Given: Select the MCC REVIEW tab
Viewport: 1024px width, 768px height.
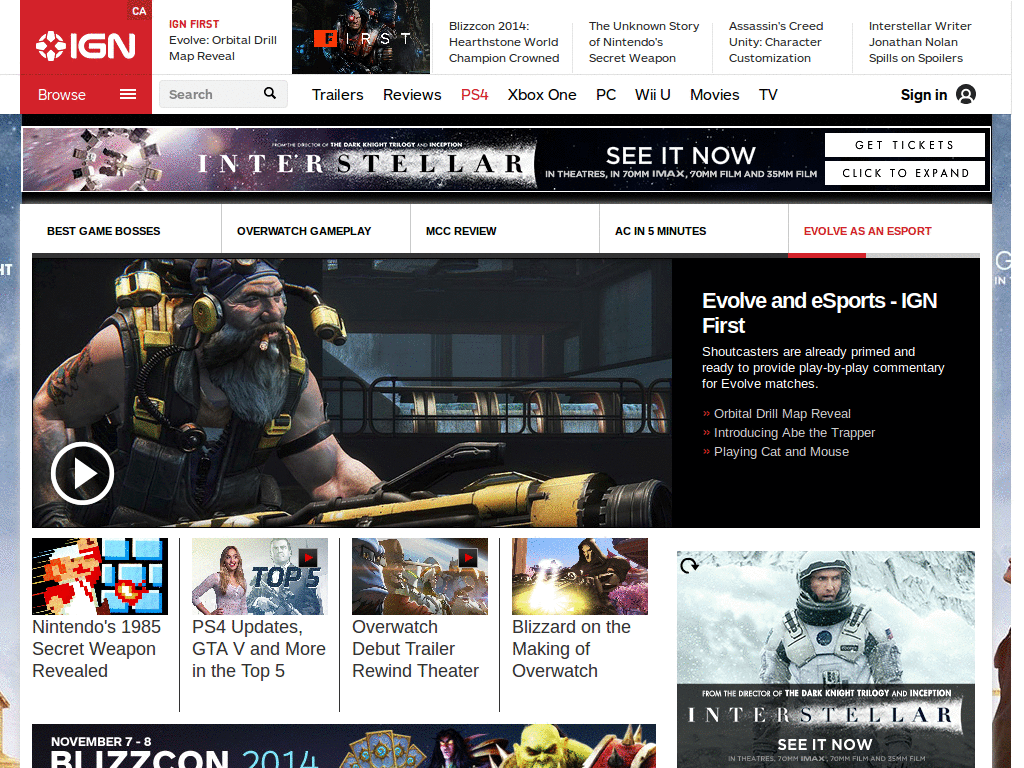Looking at the screenshot, I should [x=460, y=230].
